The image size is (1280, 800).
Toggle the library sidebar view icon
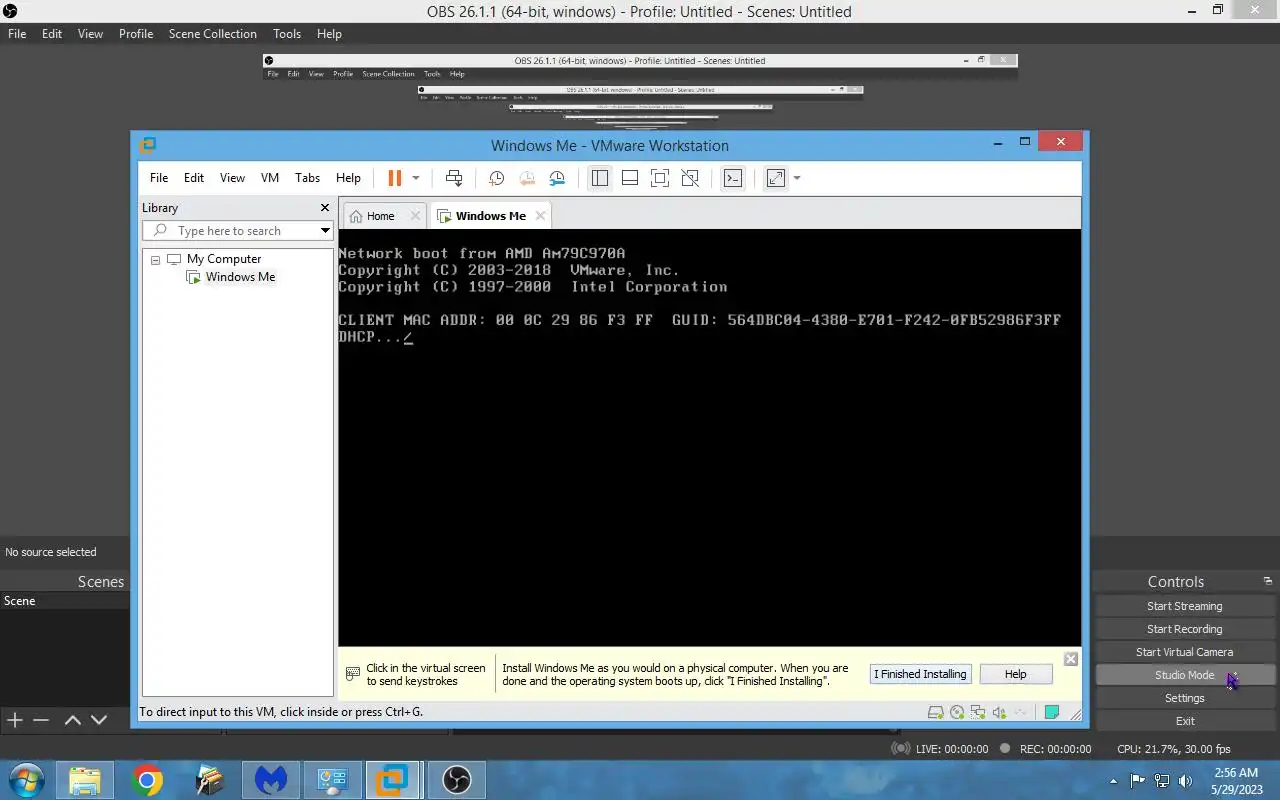click(599, 178)
